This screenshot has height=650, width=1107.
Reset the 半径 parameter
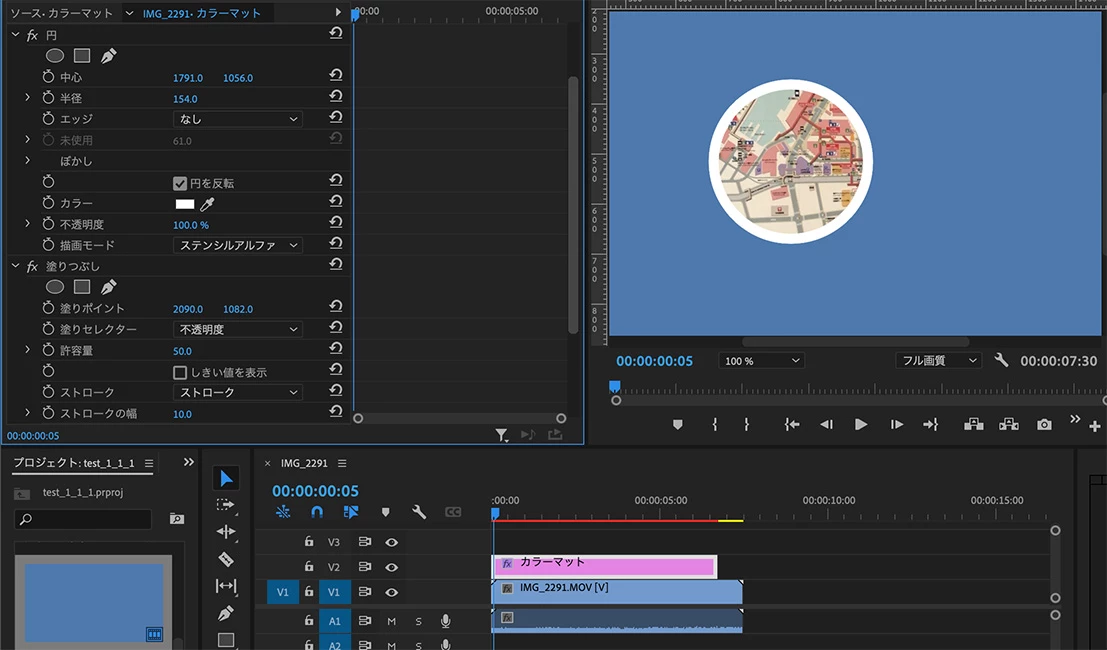pos(336,96)
